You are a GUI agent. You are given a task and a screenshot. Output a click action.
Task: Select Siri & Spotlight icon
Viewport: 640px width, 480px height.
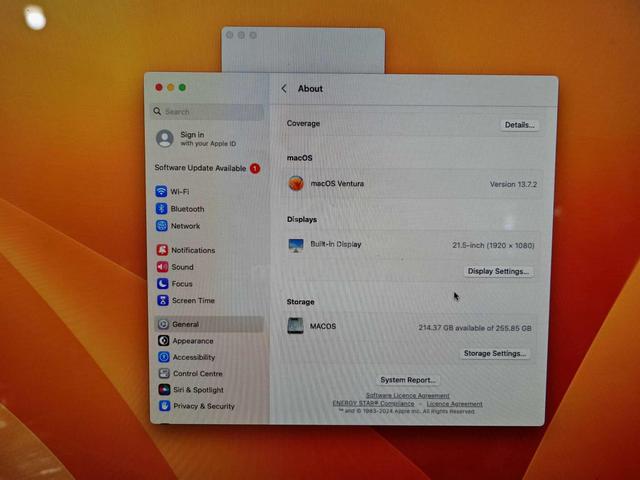click(164, 389)
